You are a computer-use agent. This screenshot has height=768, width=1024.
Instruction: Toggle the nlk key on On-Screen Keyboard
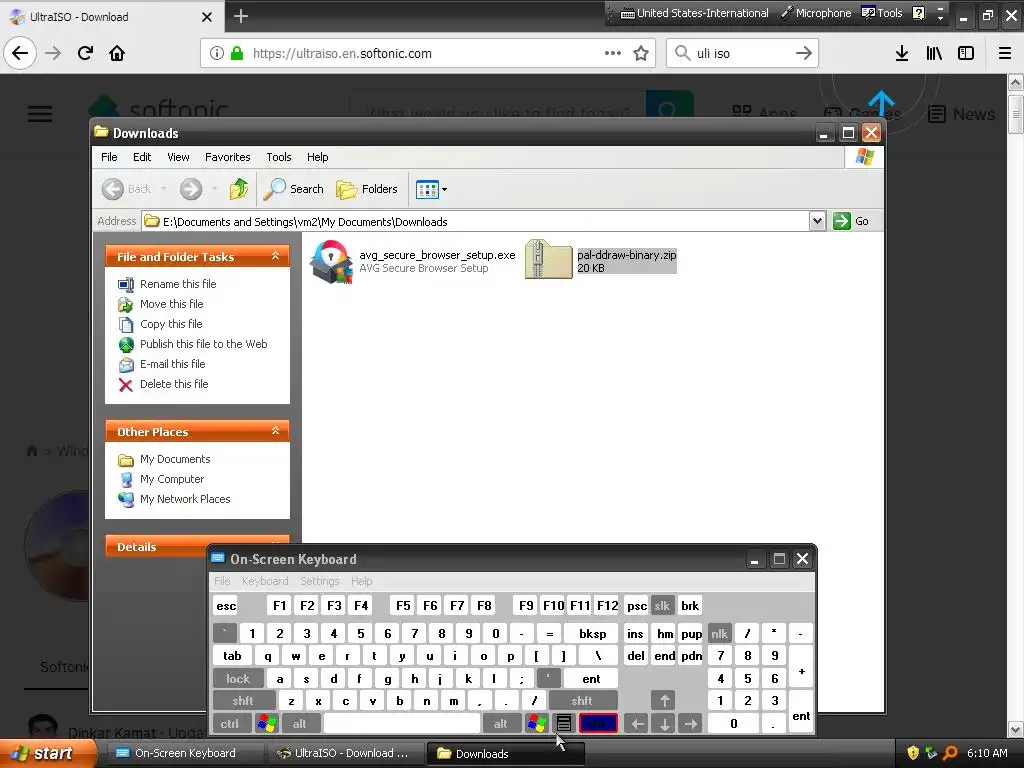tap(719, 633)
